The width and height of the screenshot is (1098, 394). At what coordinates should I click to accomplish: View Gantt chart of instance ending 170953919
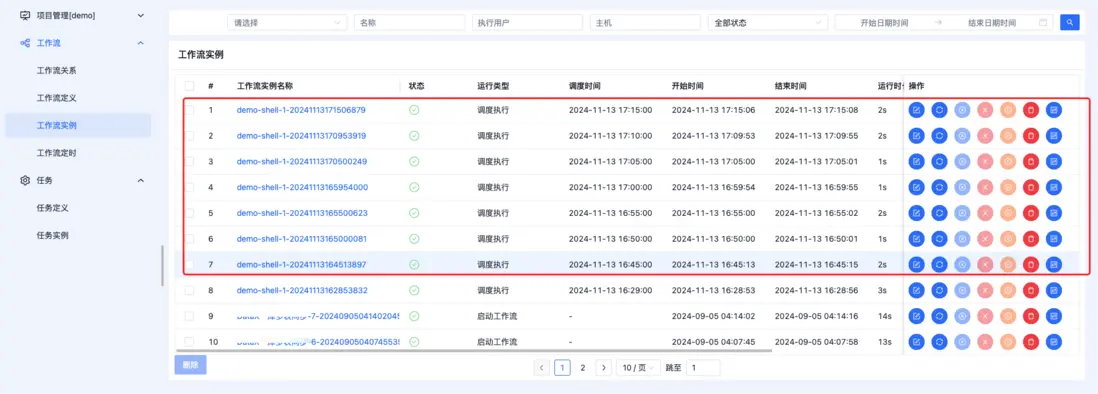[1054, 136]
